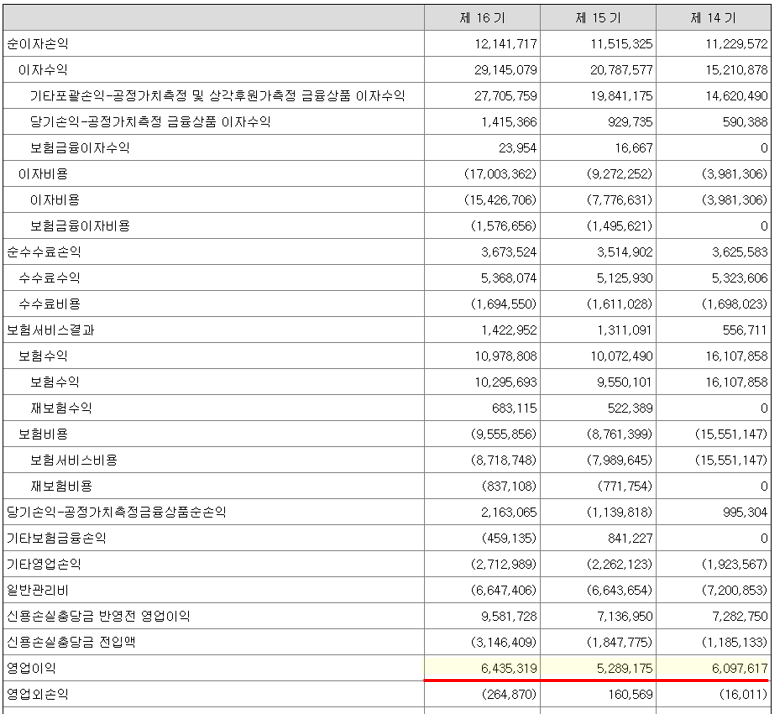The width and height of the screenshot is (778, 719).
Task: Click the value (17,003,362)
Action: (500, 174)
